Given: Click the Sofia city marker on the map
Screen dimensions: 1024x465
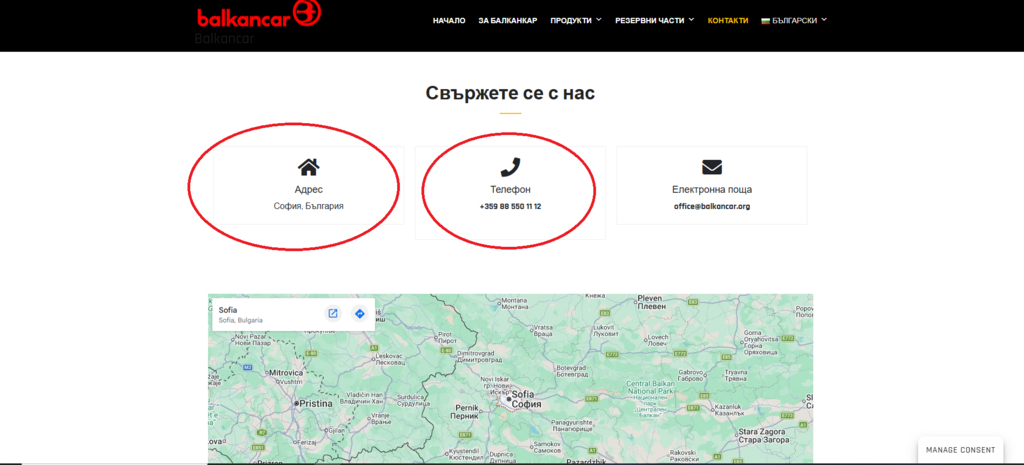Looking at the screenshot, I should pos(509,398).
